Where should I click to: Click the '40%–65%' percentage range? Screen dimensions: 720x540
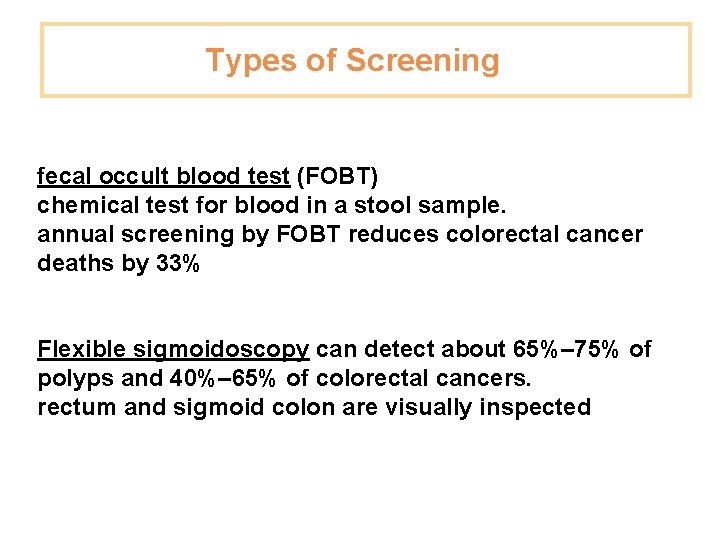[225, 378]
